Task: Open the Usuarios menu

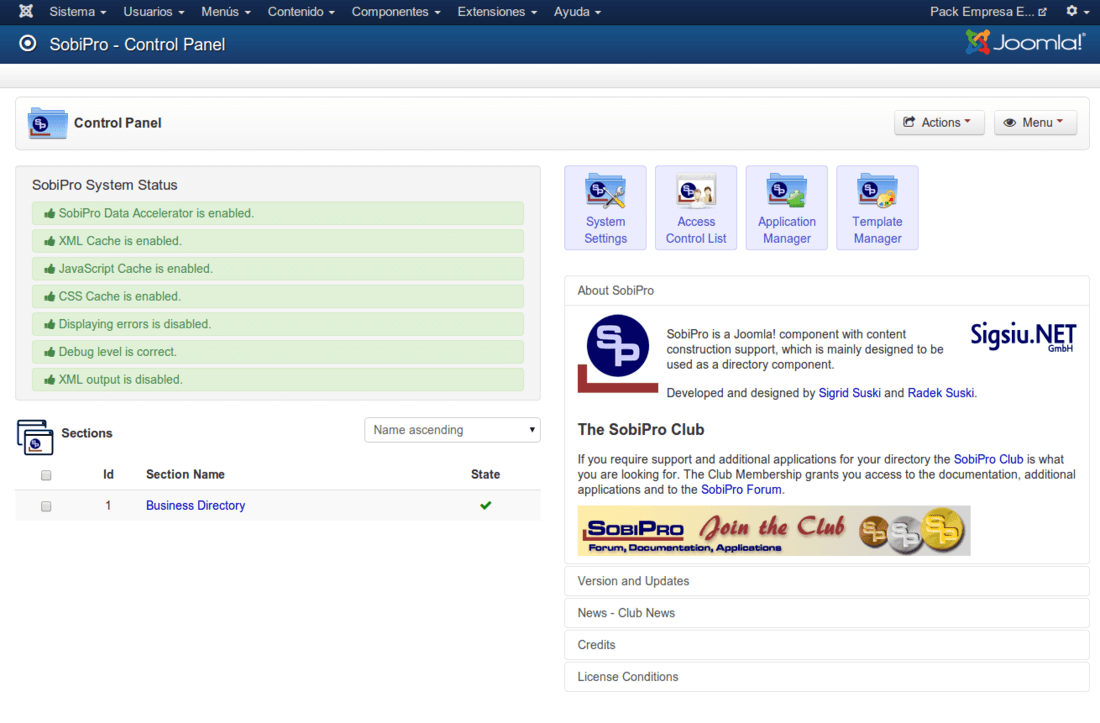Action: 154,12
